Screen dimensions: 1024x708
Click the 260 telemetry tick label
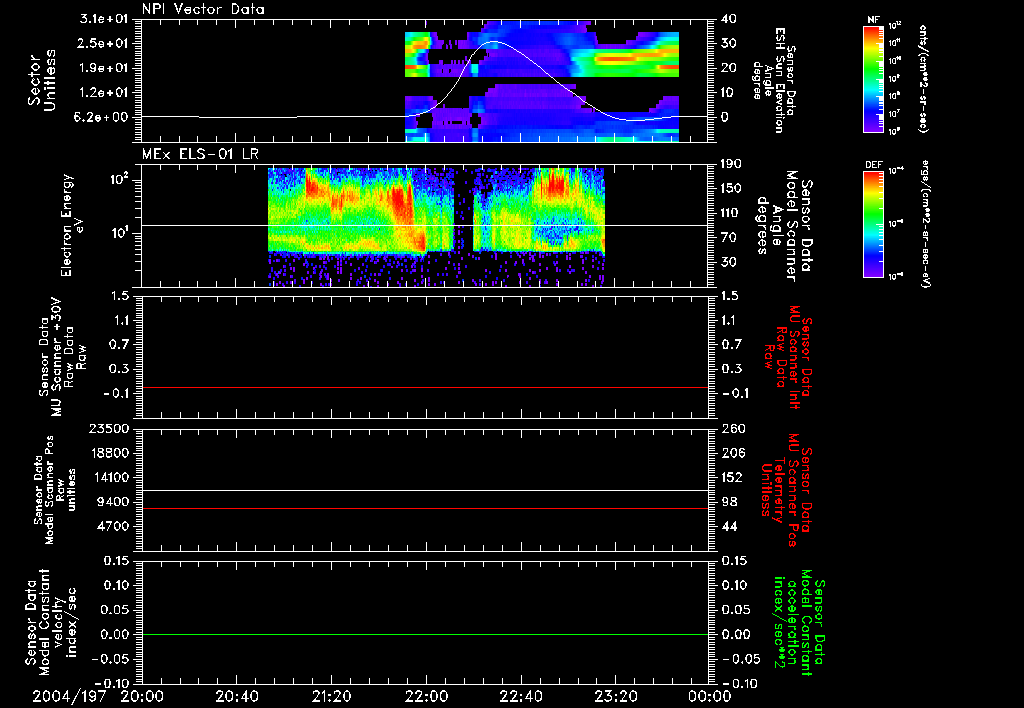coord(733,428)
